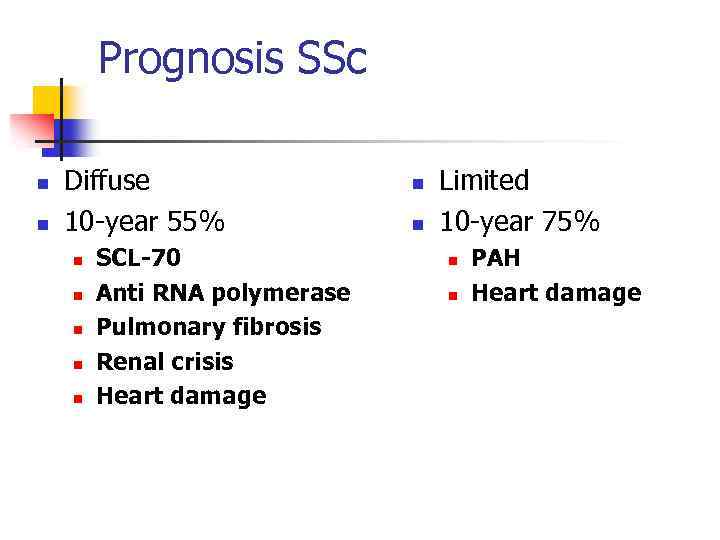720x540 pixels.
Task: Click "Heart damage" under the Diffuse column
Action: click(x=180, y=396)
